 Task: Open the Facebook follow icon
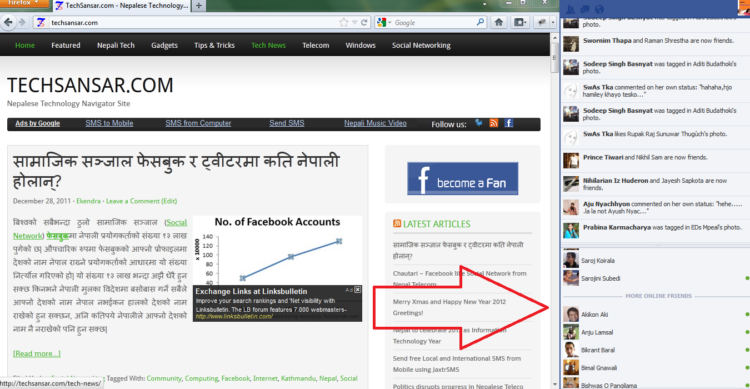tap(508, 123)
